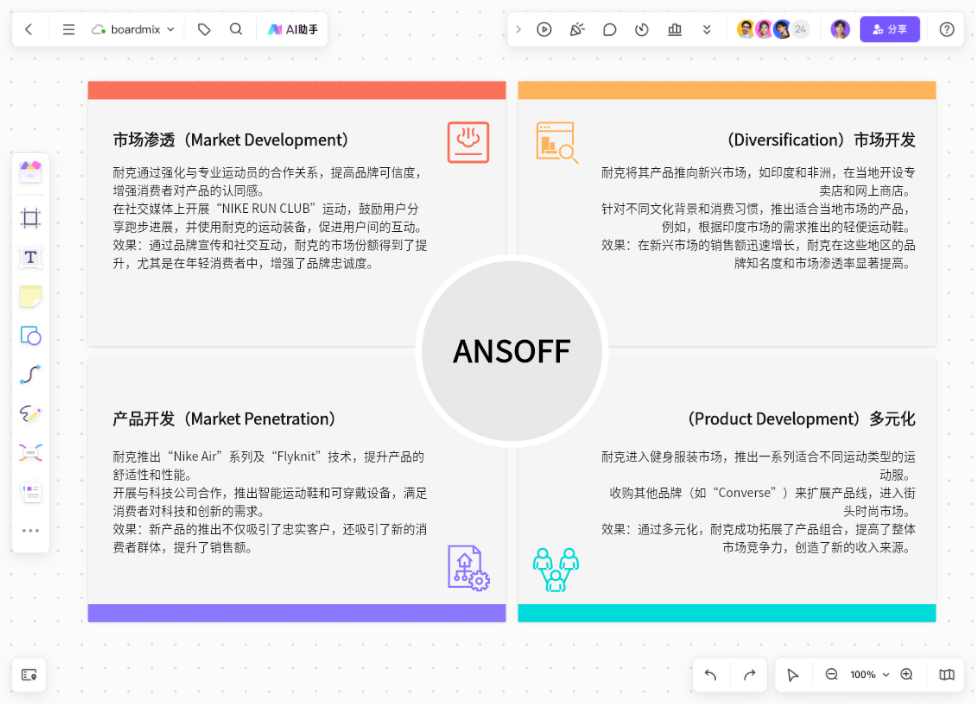The image size is (976, 704).
Task: Select the ANSOFF center circle
Action: (x=512, y=350)
